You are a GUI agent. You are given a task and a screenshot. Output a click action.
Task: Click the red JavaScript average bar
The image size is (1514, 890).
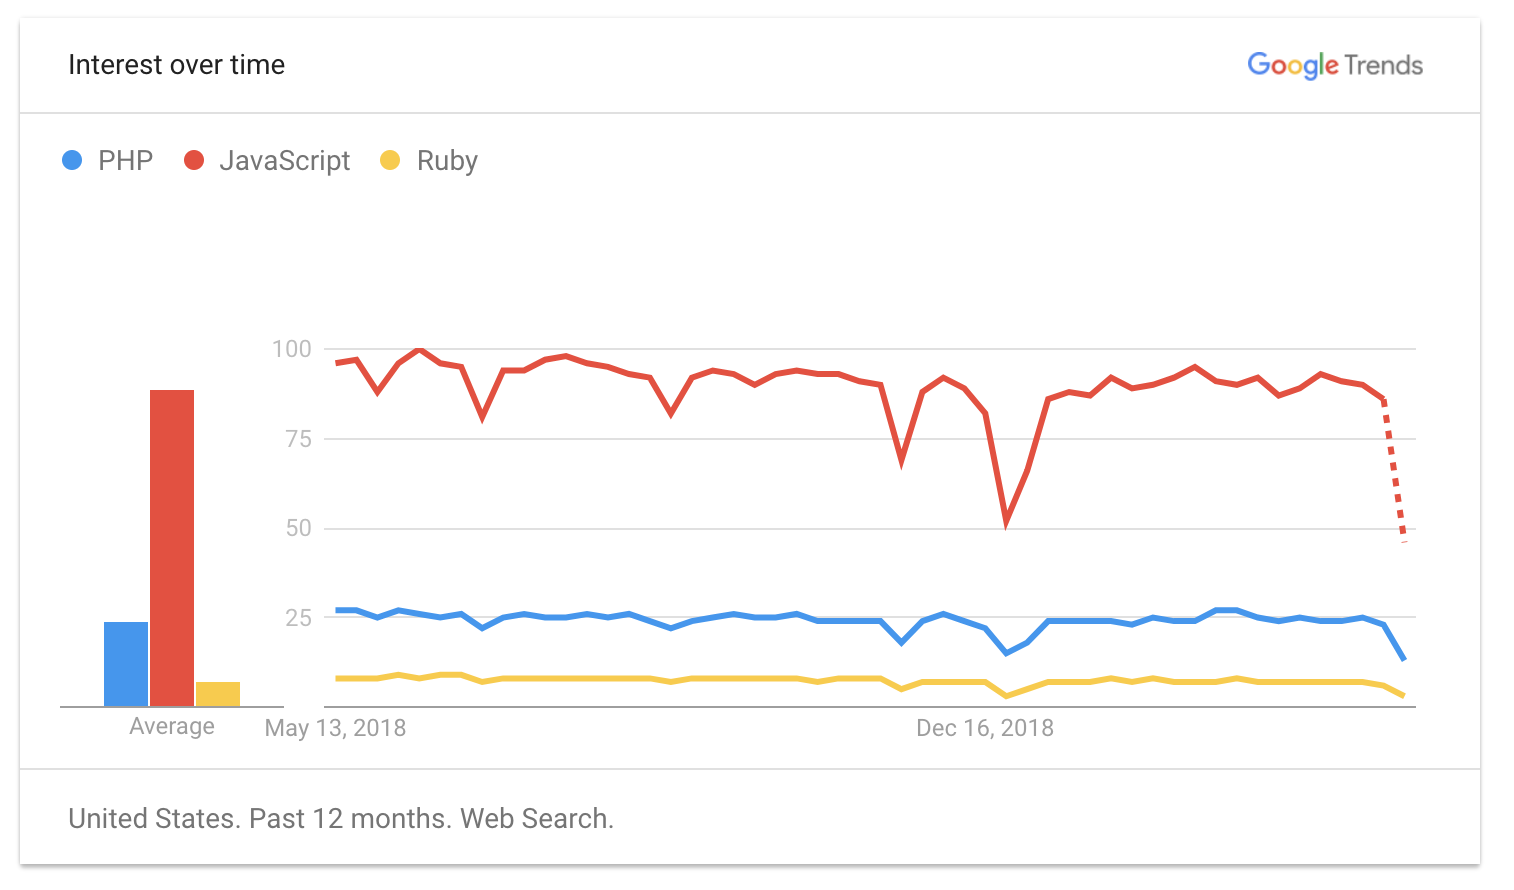click(x=172, y=548)
